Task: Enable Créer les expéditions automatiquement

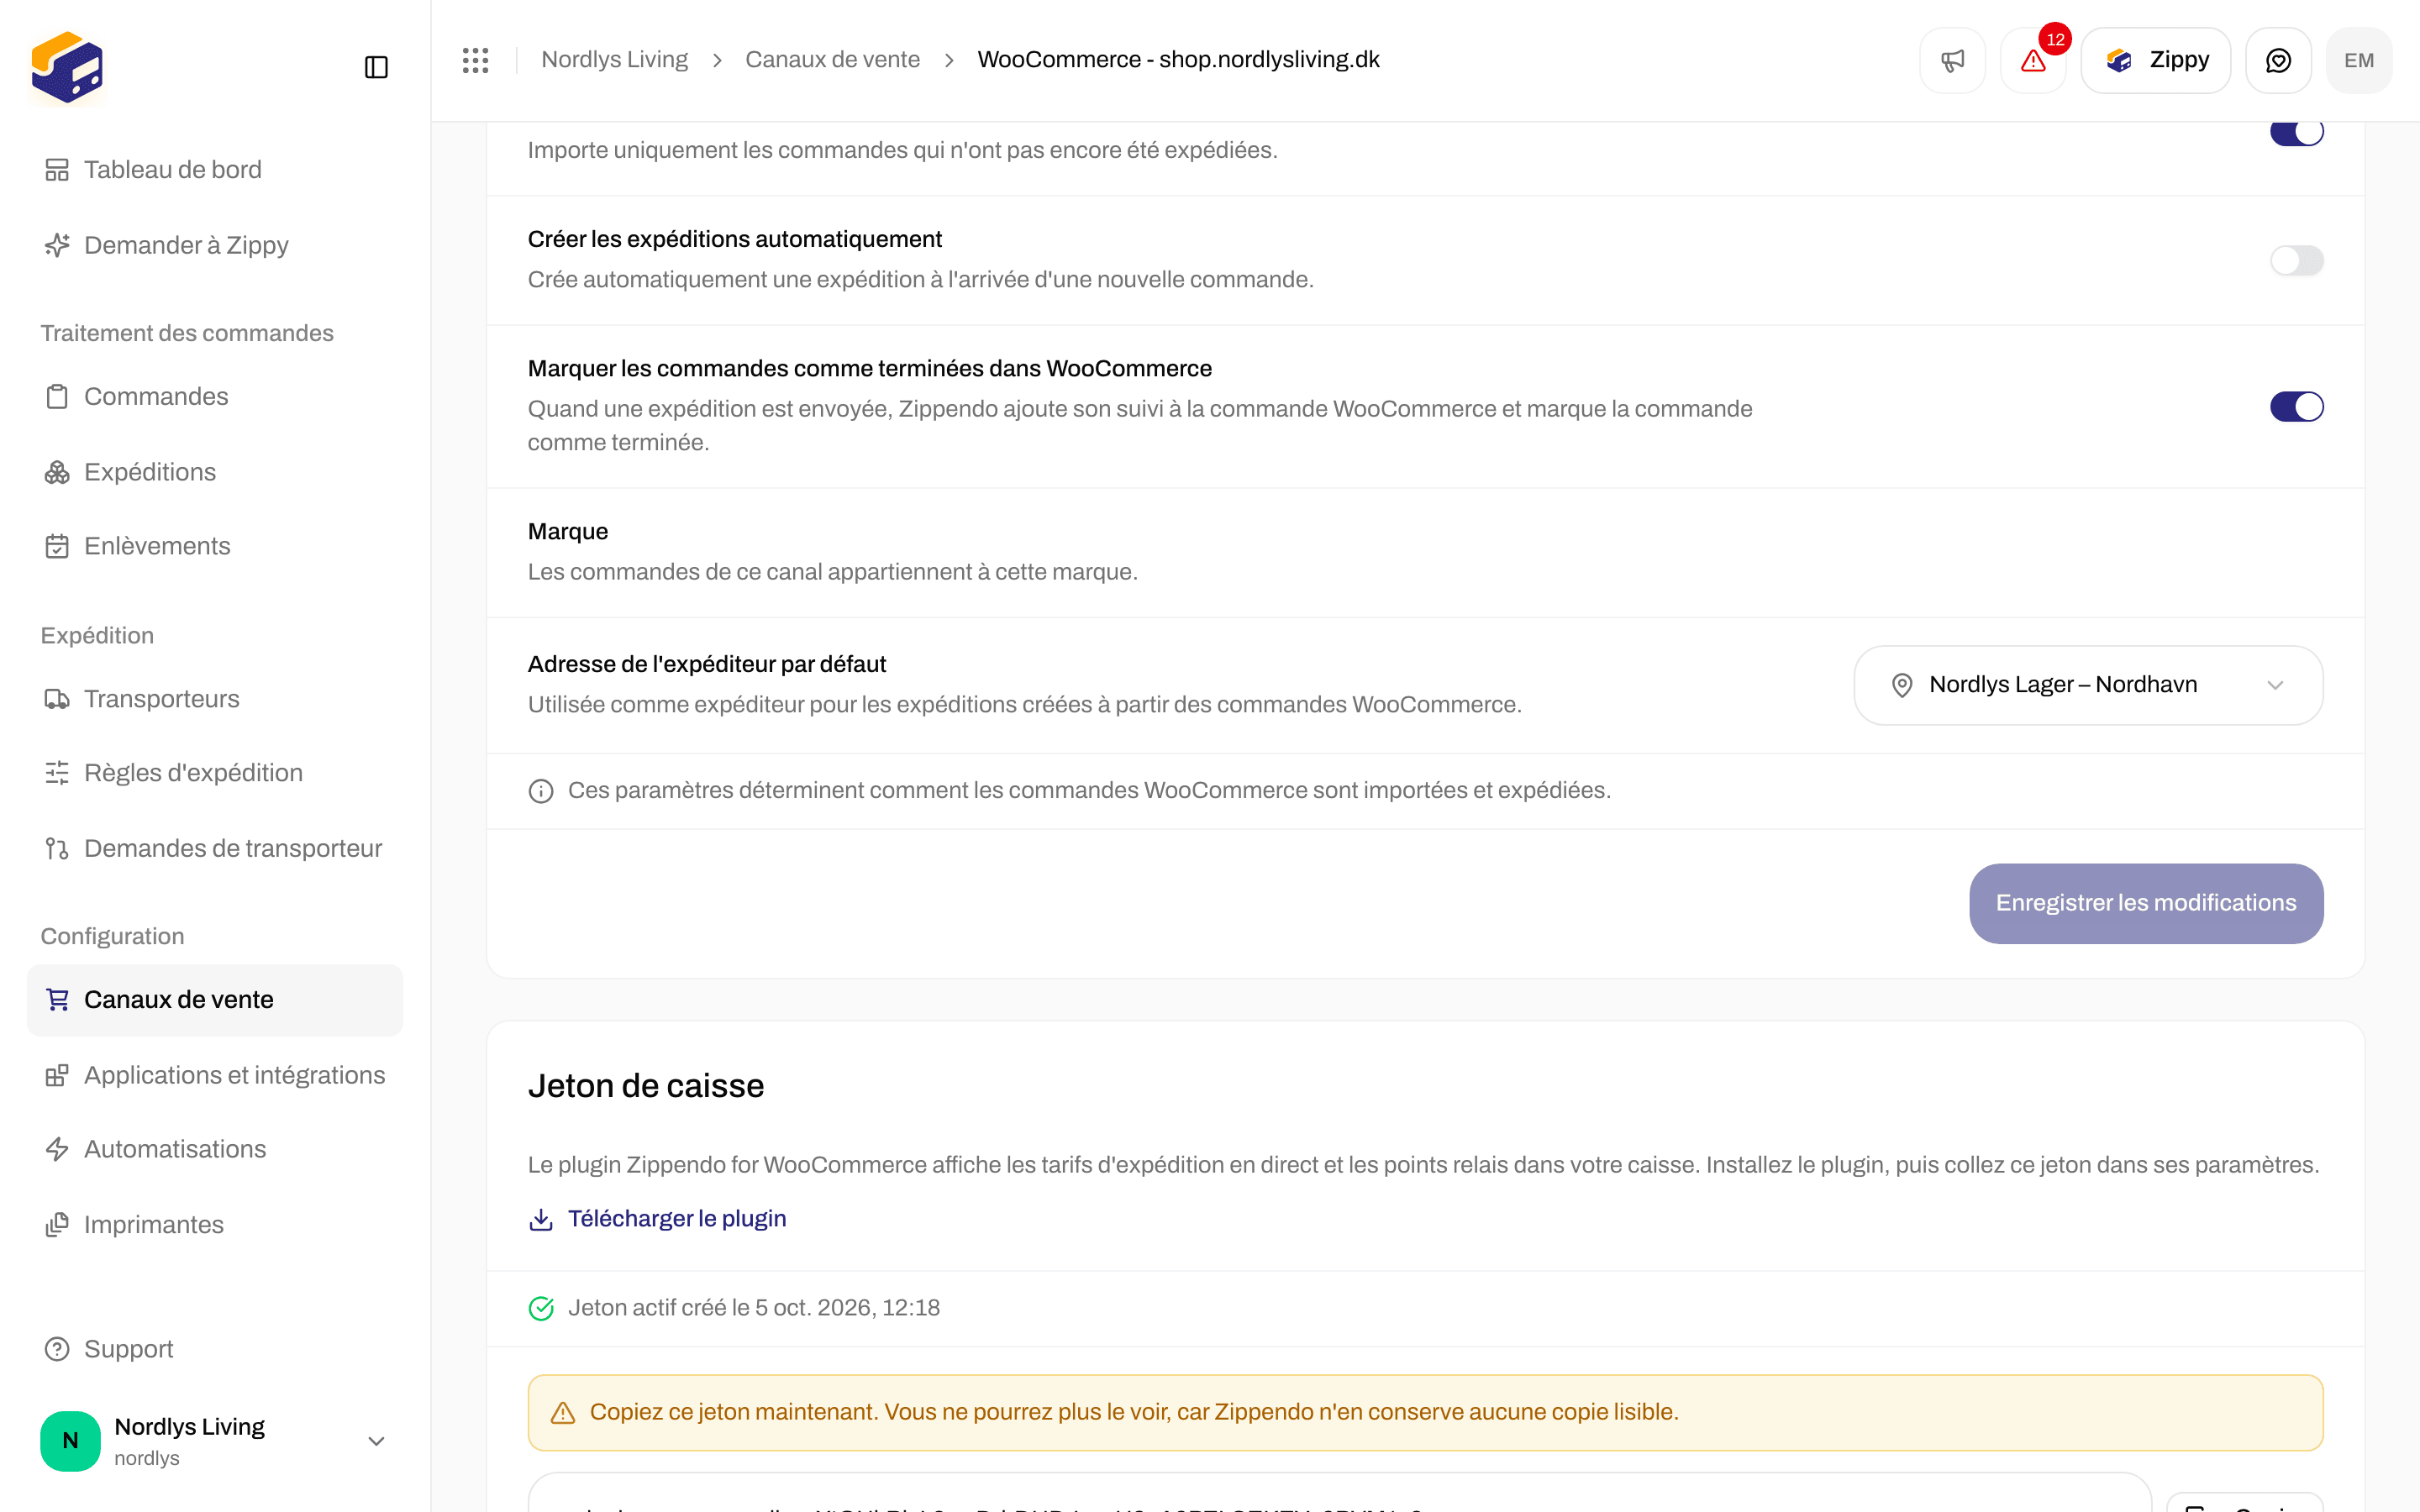Action: click(2296, 261)
